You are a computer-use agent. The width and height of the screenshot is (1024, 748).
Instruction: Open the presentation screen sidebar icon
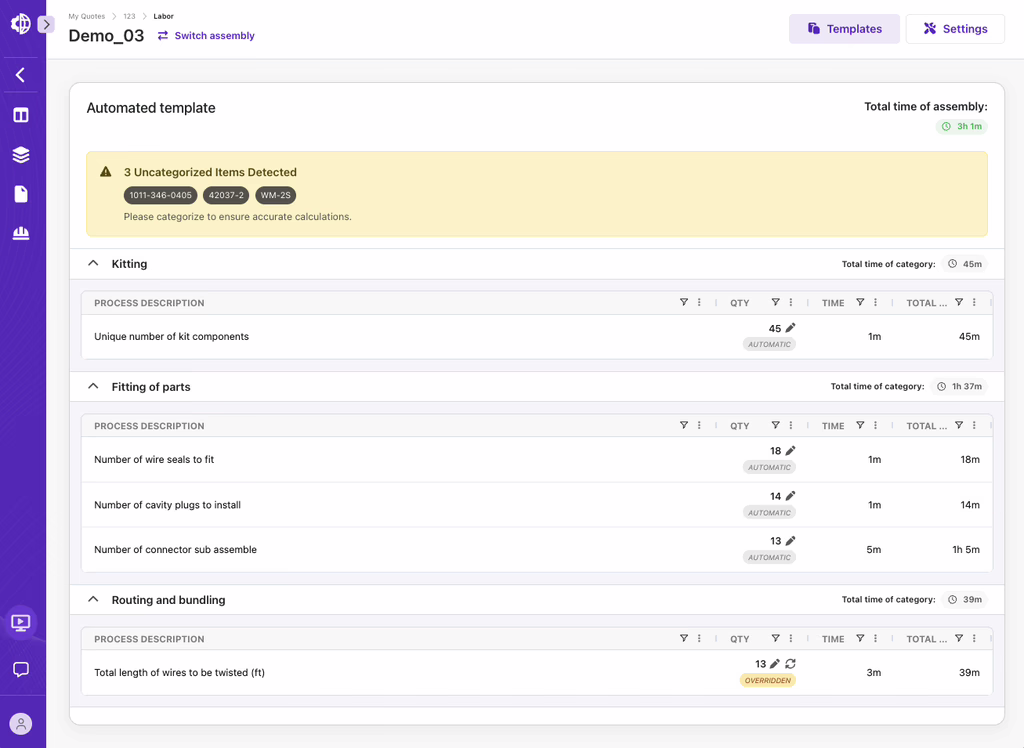[21, 622]
